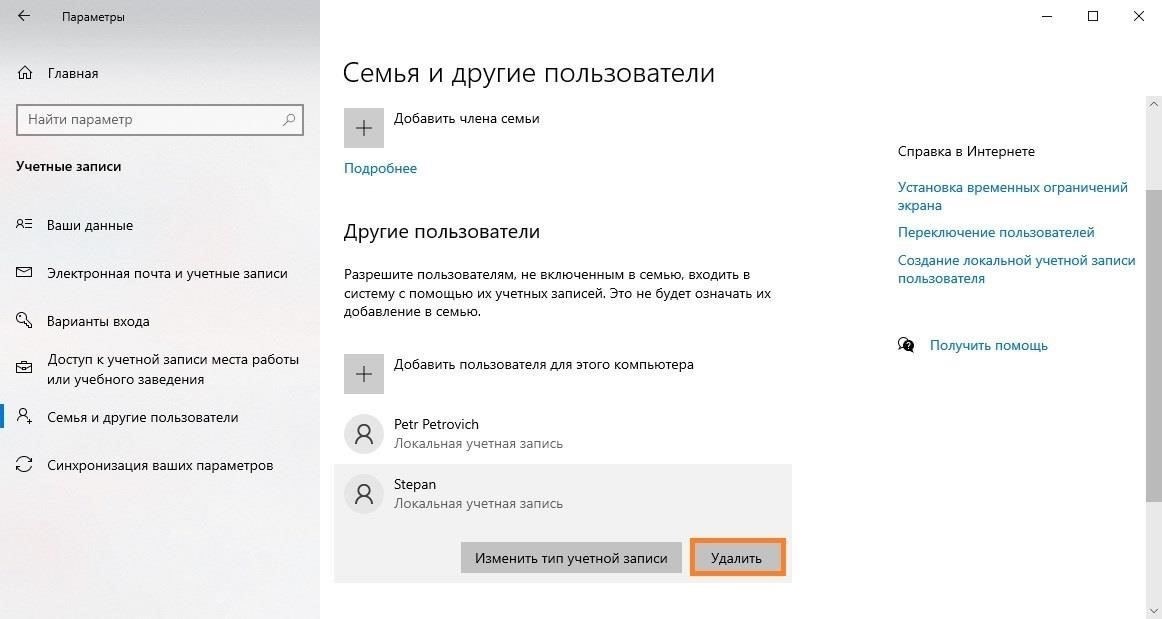
Task: Click the Stepan avatar icon
Action: [364, 494]
